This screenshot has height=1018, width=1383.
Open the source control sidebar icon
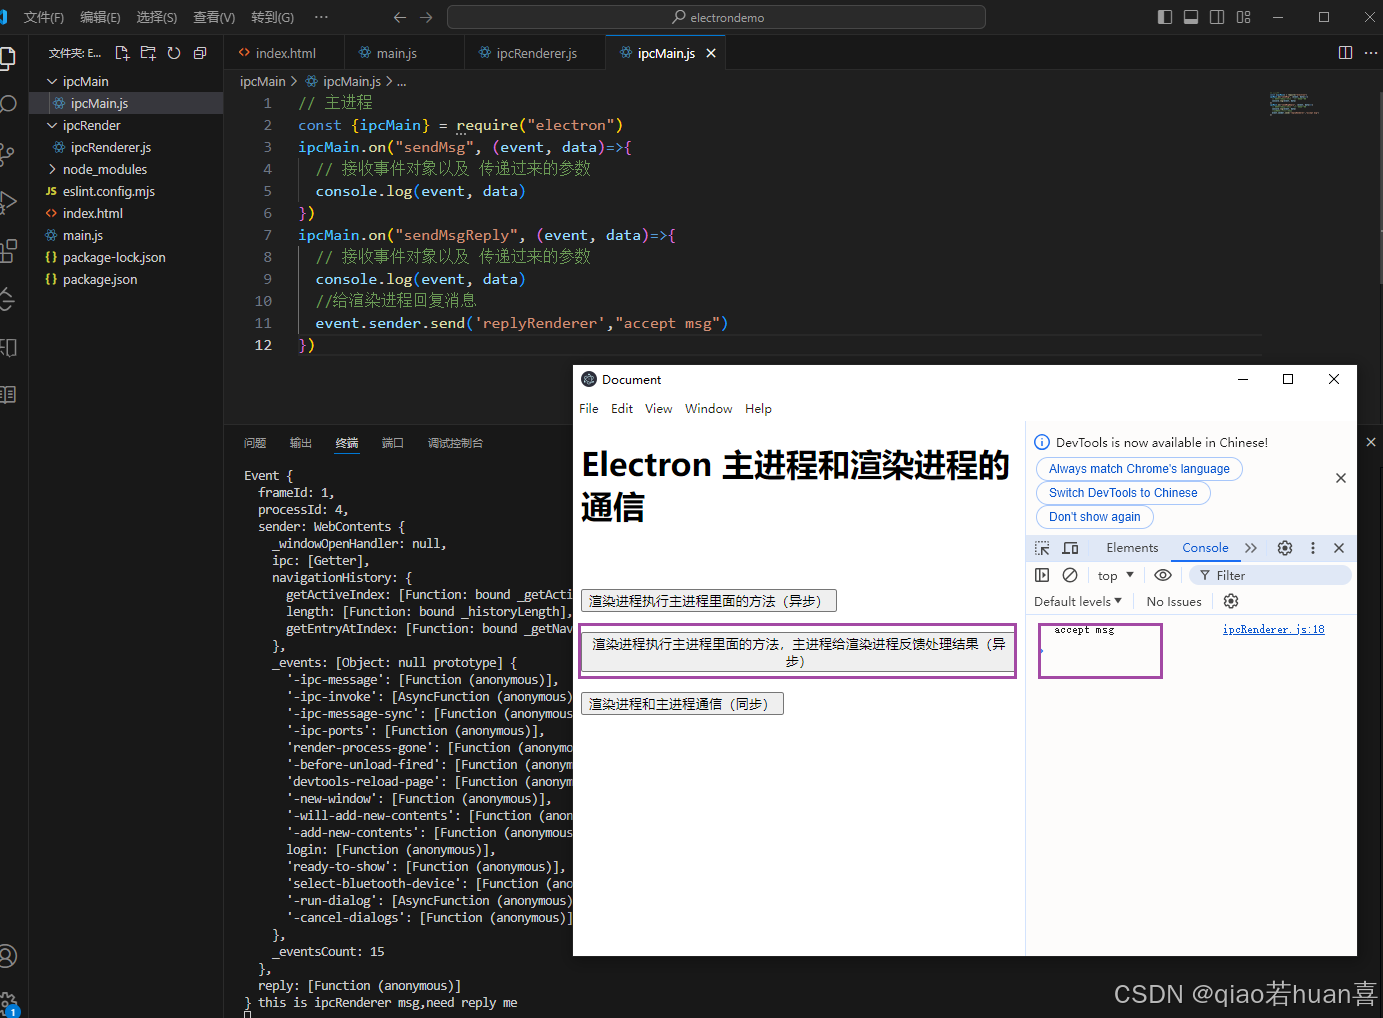pos(8,153)
